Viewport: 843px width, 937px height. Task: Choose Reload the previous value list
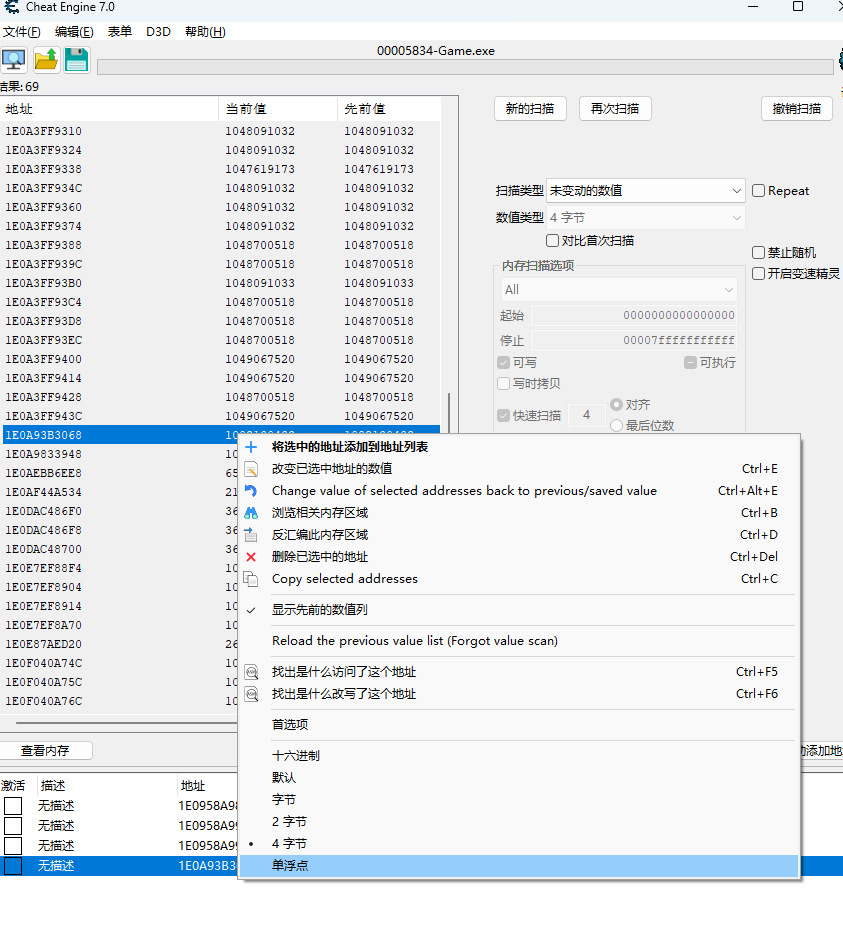pyautogui.click(x=519, y=641)
